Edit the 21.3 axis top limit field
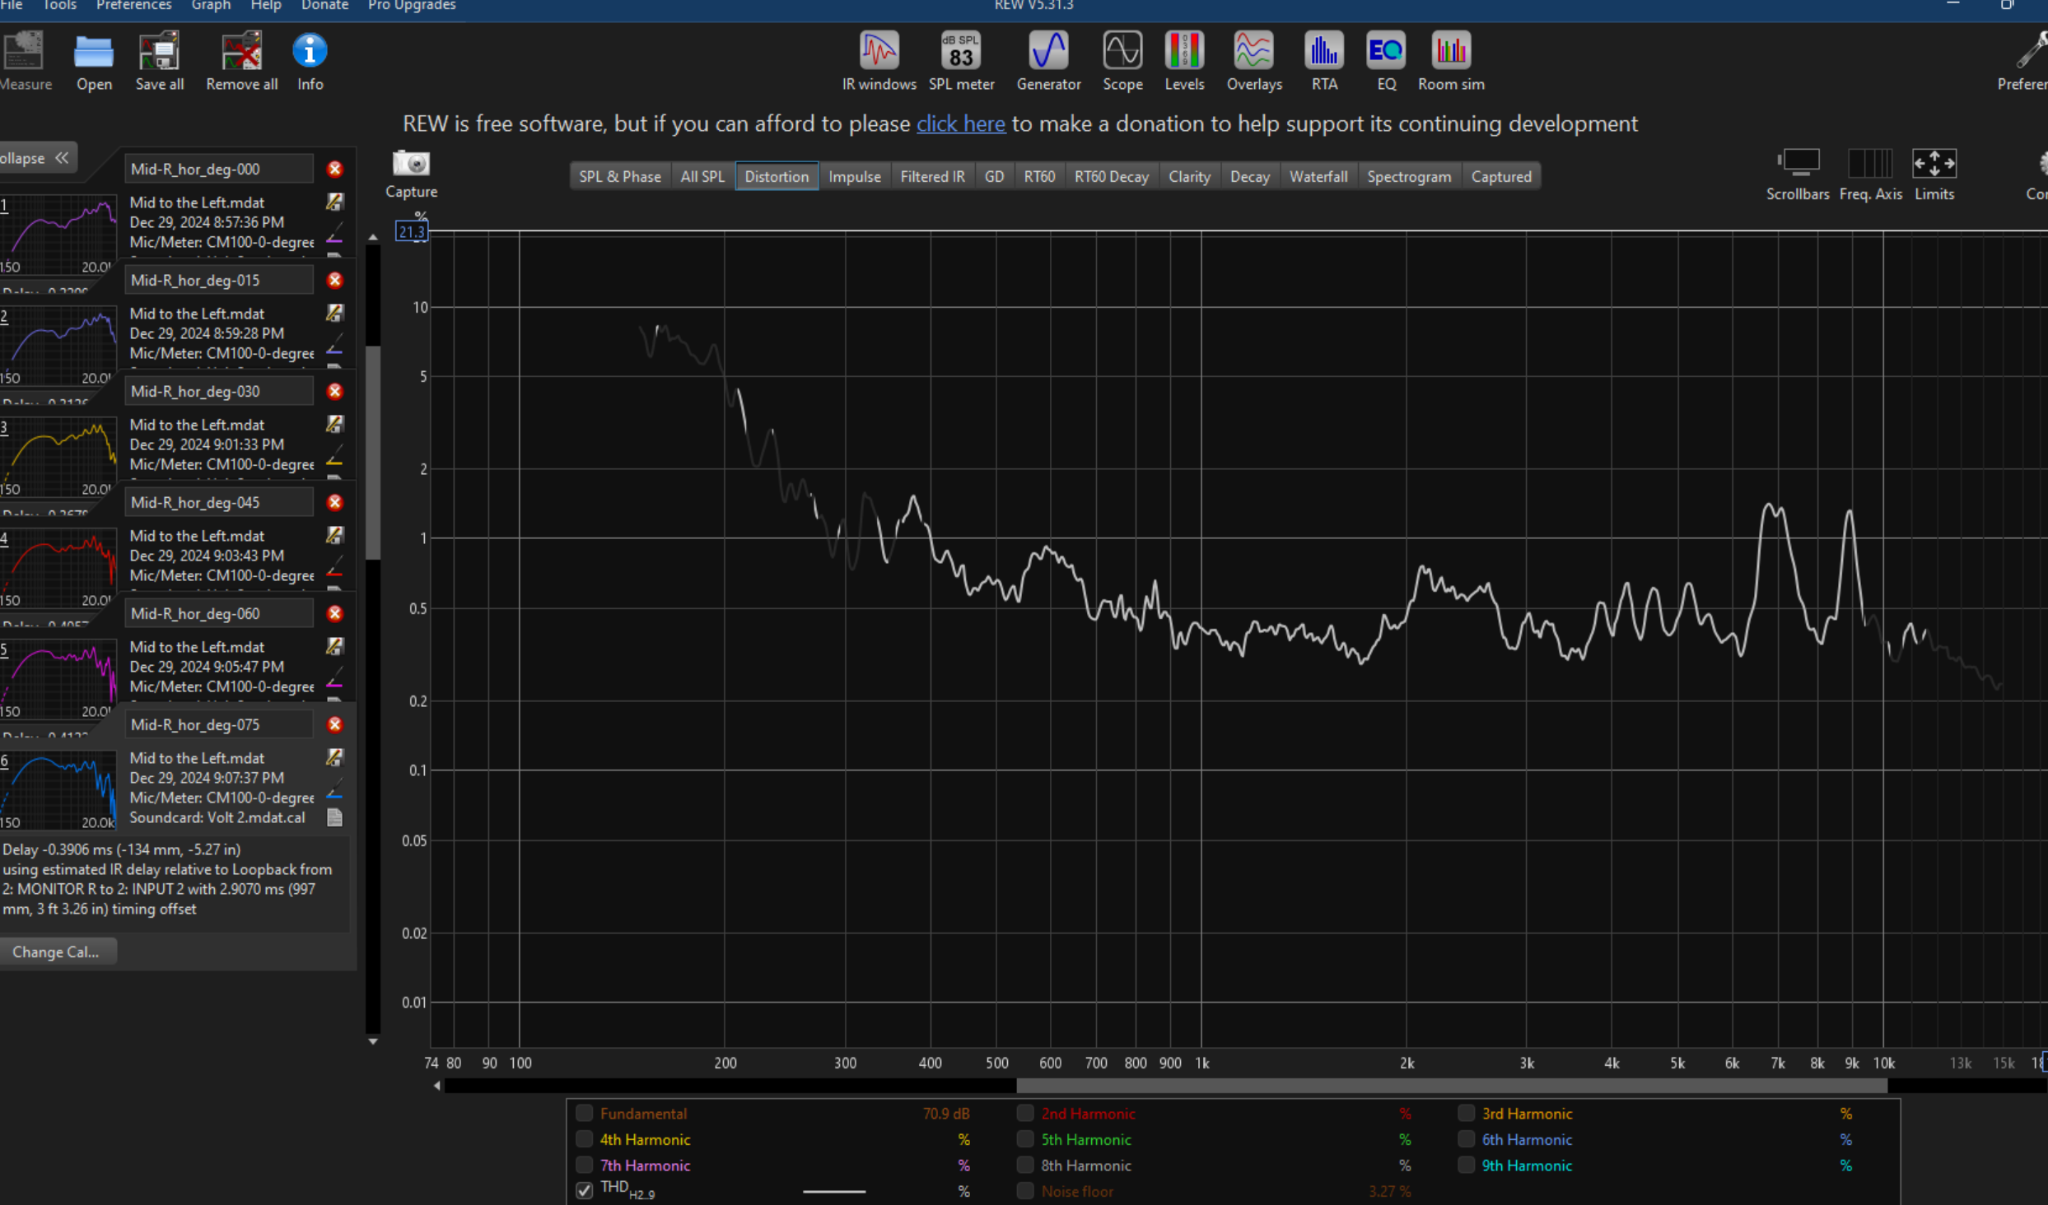This screenshot has height=1205, width=2048. click(x=411, y=232)
